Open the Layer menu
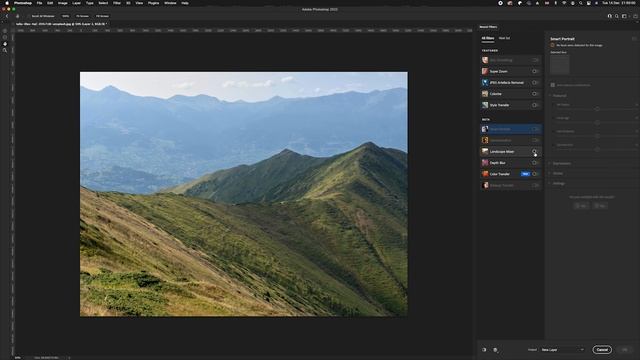This screenshot has height=360, width=640. (76, 3)
